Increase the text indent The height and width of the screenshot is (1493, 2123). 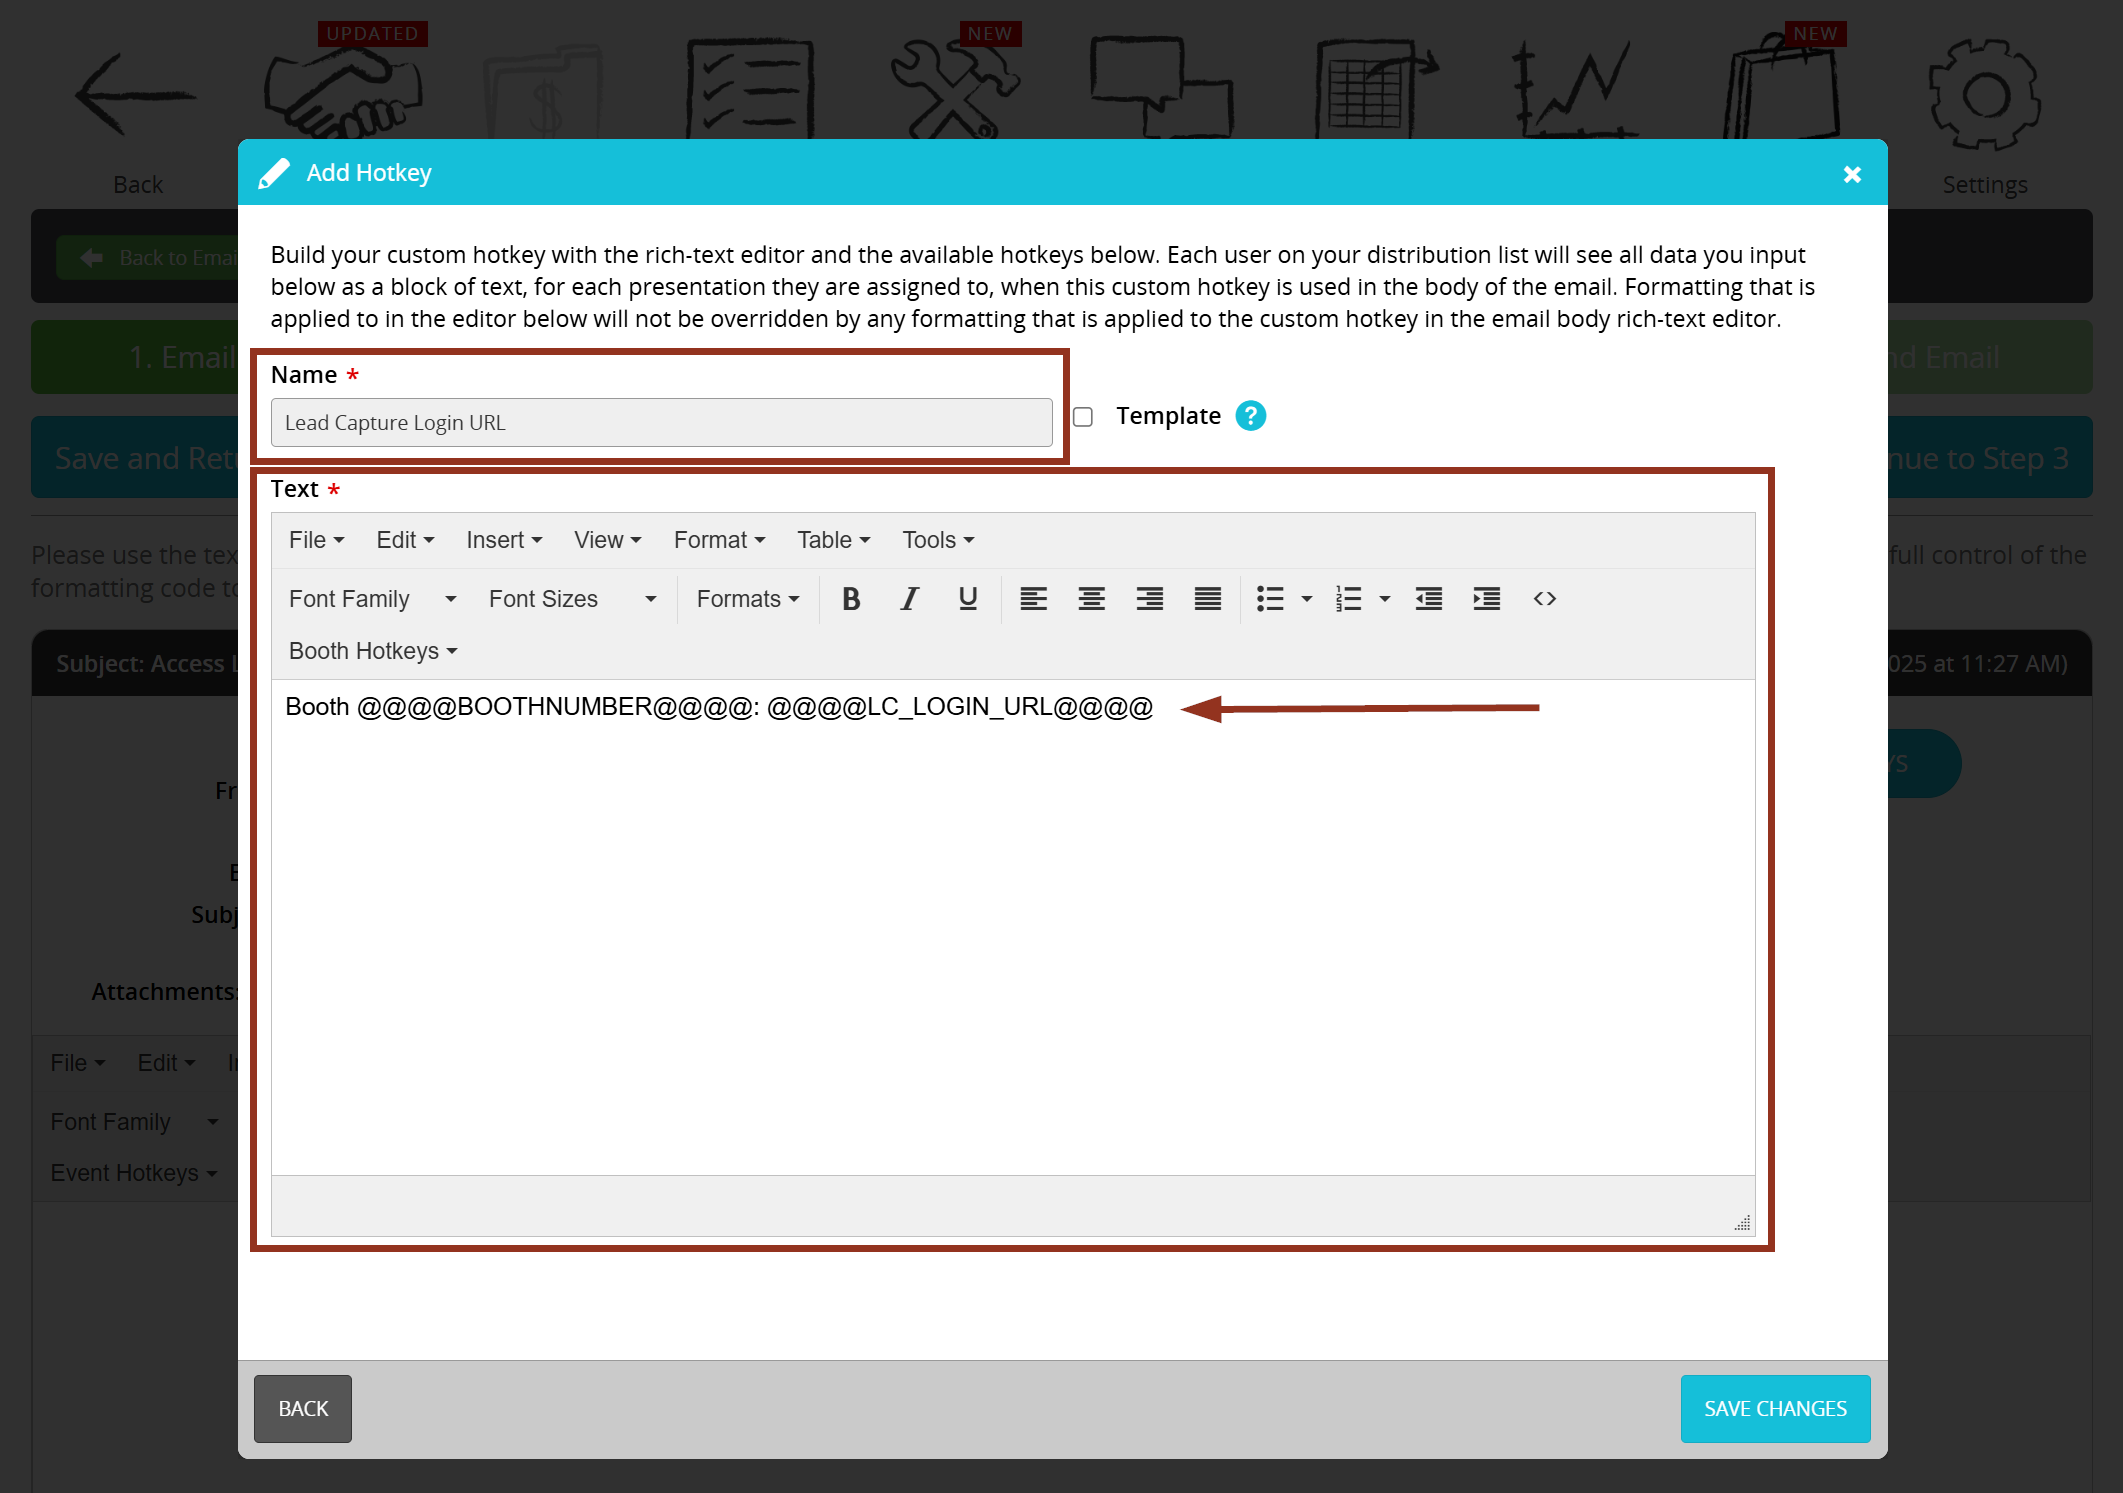coord(1487,598)
